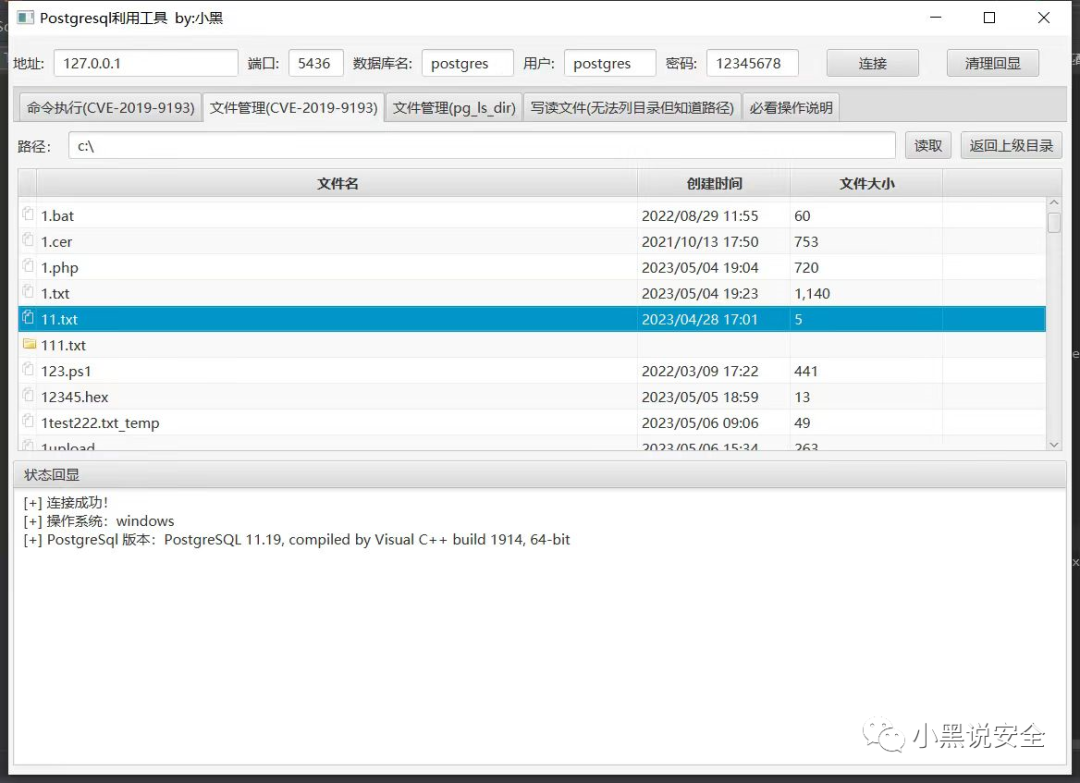Click the file icon beside 1test222.txt_temp
1080x783 pixels.
[x=28, y=421]
